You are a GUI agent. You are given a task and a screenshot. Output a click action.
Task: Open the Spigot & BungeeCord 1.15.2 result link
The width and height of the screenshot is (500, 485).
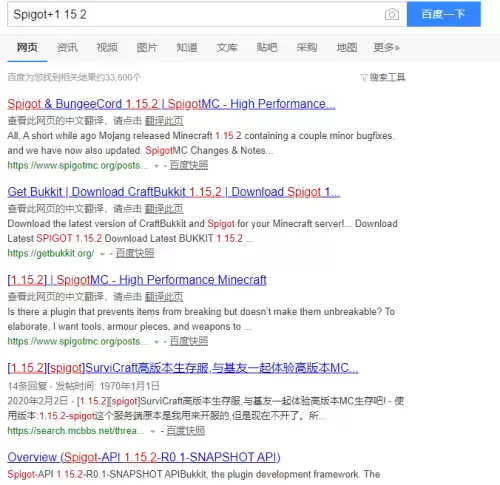(x=171, y=104)
